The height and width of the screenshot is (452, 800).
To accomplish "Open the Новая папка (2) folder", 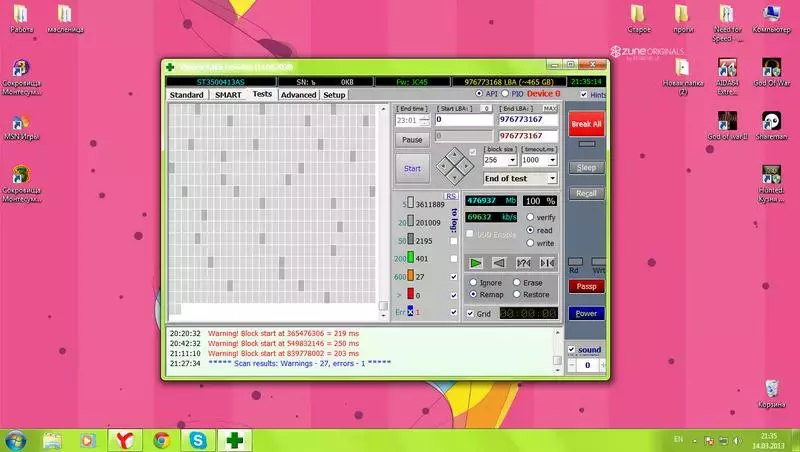I will (683, 77).
